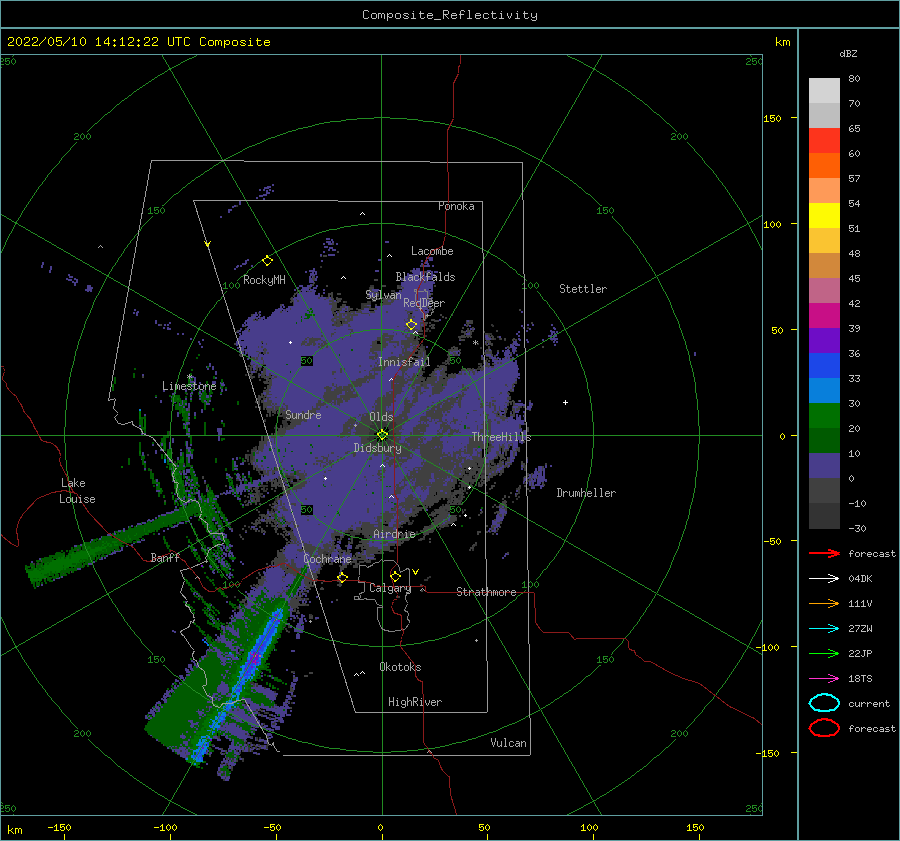Select the yellow diamond marker below Cochrane
Image resolution: width=900 pixels, height=841 pixels.
click(343, 577)
